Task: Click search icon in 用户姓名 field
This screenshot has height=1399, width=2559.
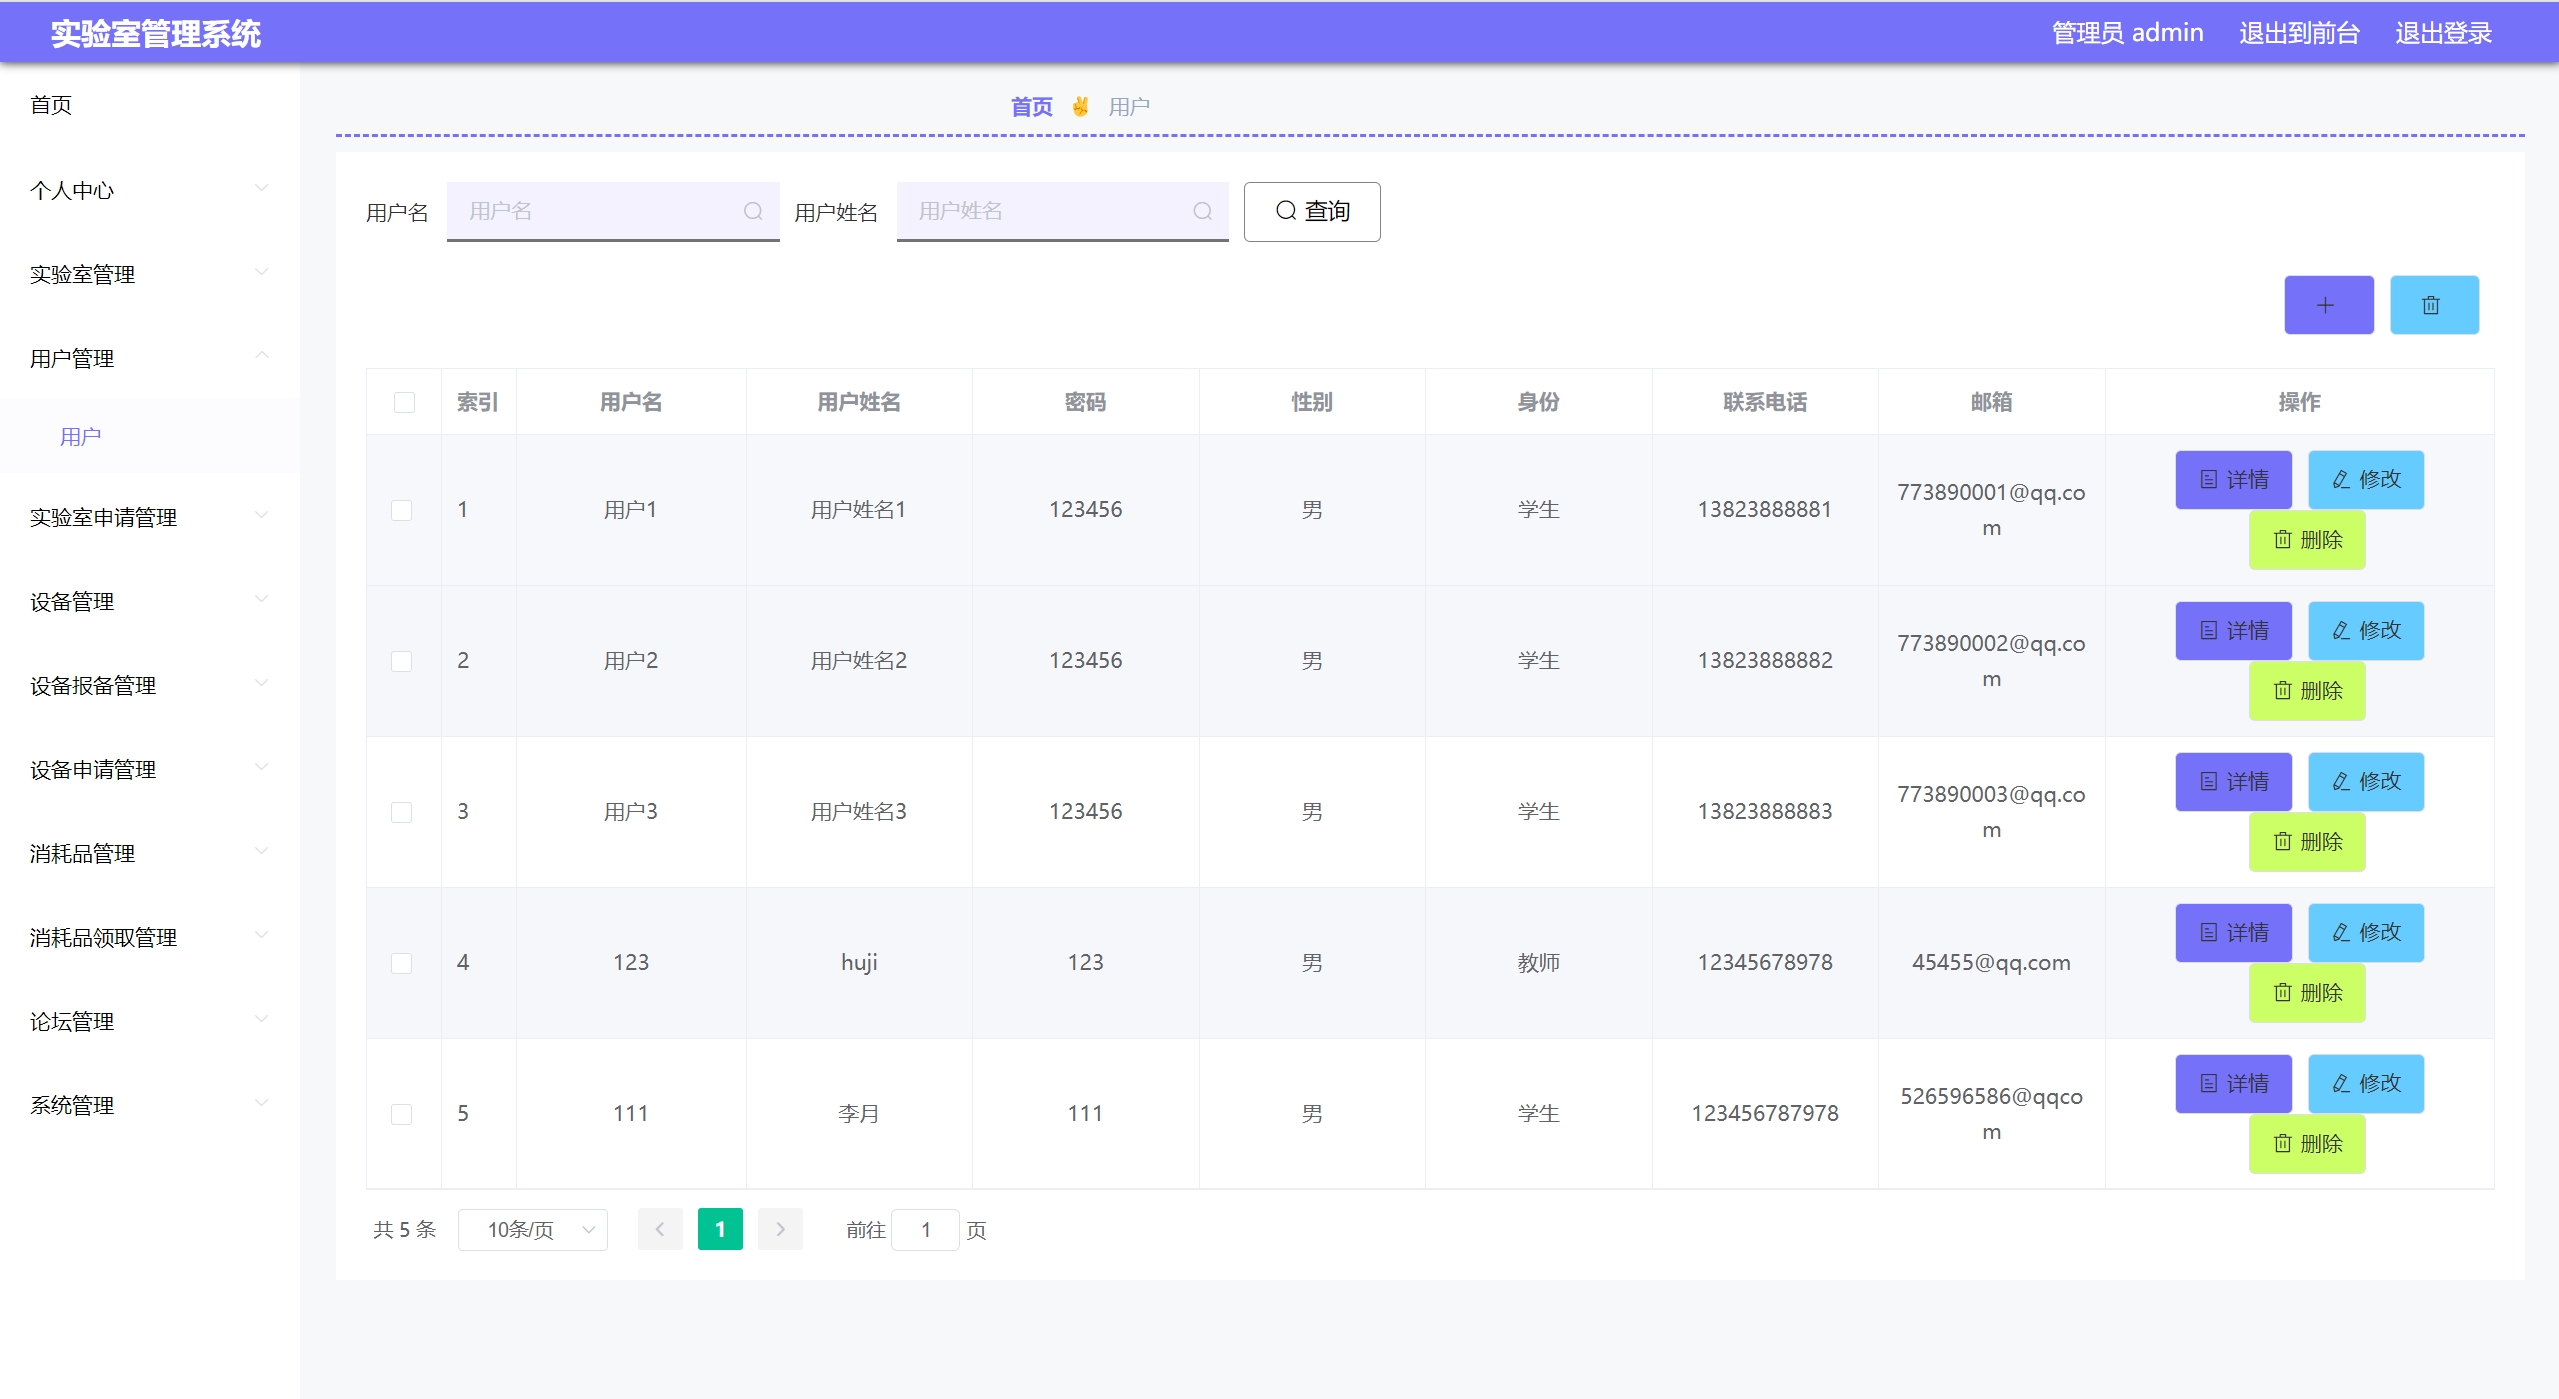Action: [x=1202, y=211]
